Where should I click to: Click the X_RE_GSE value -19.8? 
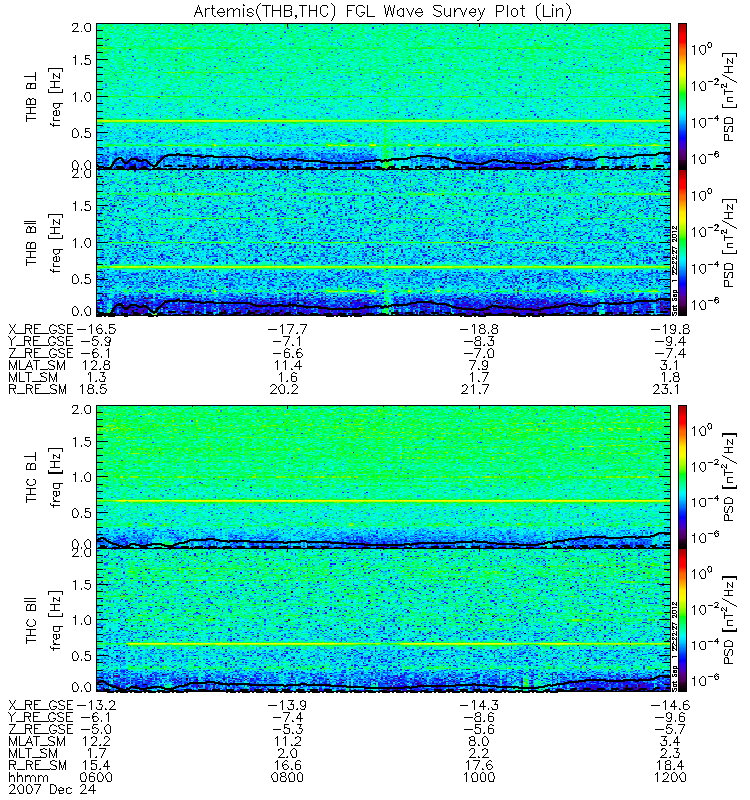point(670,329)
